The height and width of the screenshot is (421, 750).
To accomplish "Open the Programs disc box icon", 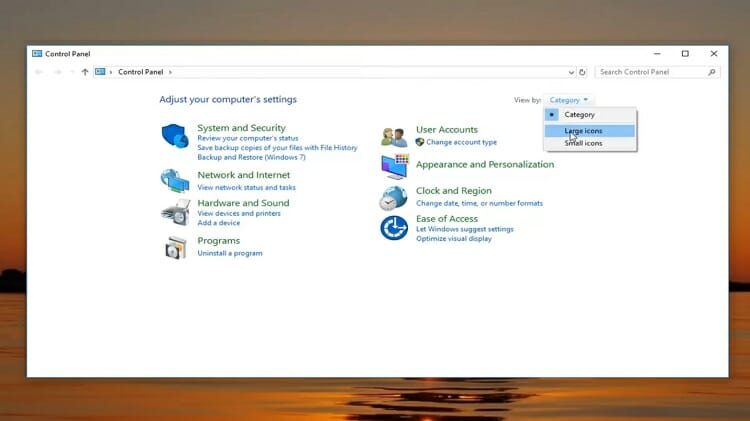I will [176, 248].
